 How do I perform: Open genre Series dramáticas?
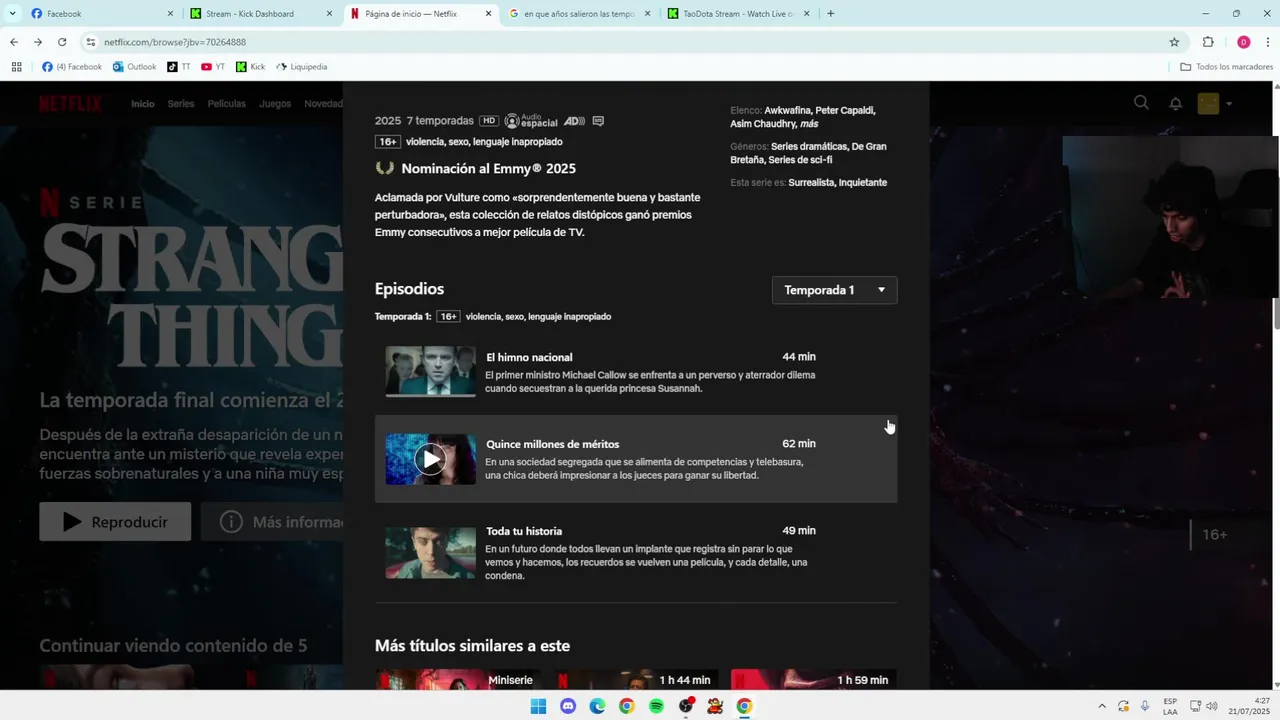pos(809,146)
